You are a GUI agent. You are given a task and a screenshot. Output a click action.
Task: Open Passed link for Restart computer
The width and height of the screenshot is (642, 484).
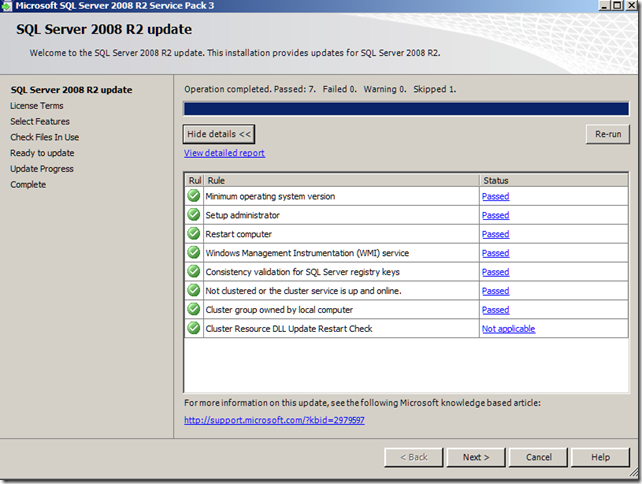click(x=495, y=234)
